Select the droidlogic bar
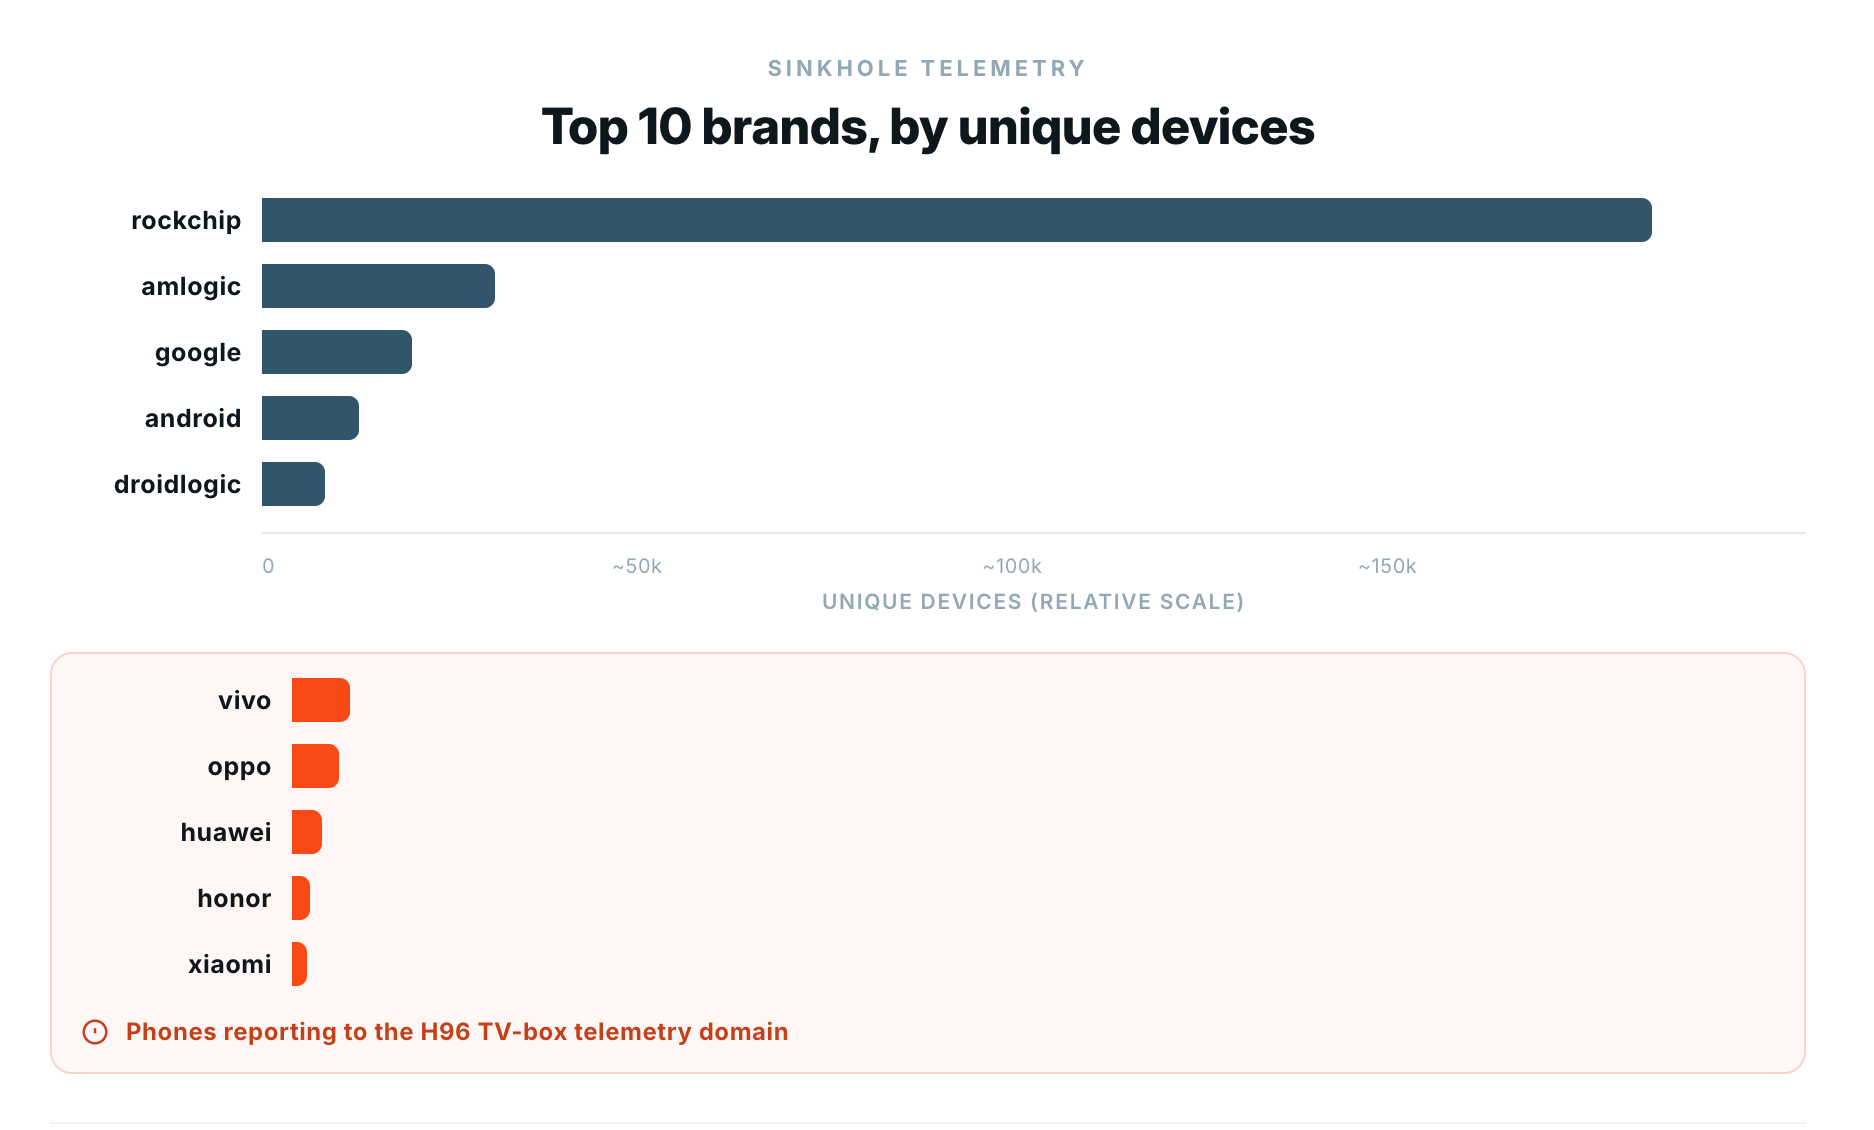The height and width of the screenshot is (1130, 1874). click(293, 484)
